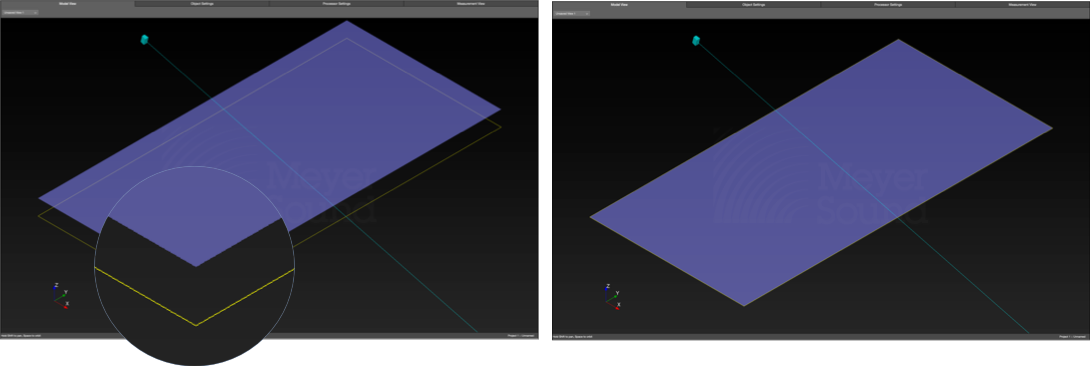Click the XYZ axis gizmo in left window
The image size is (1090, 366).
[x=60, y=295]
